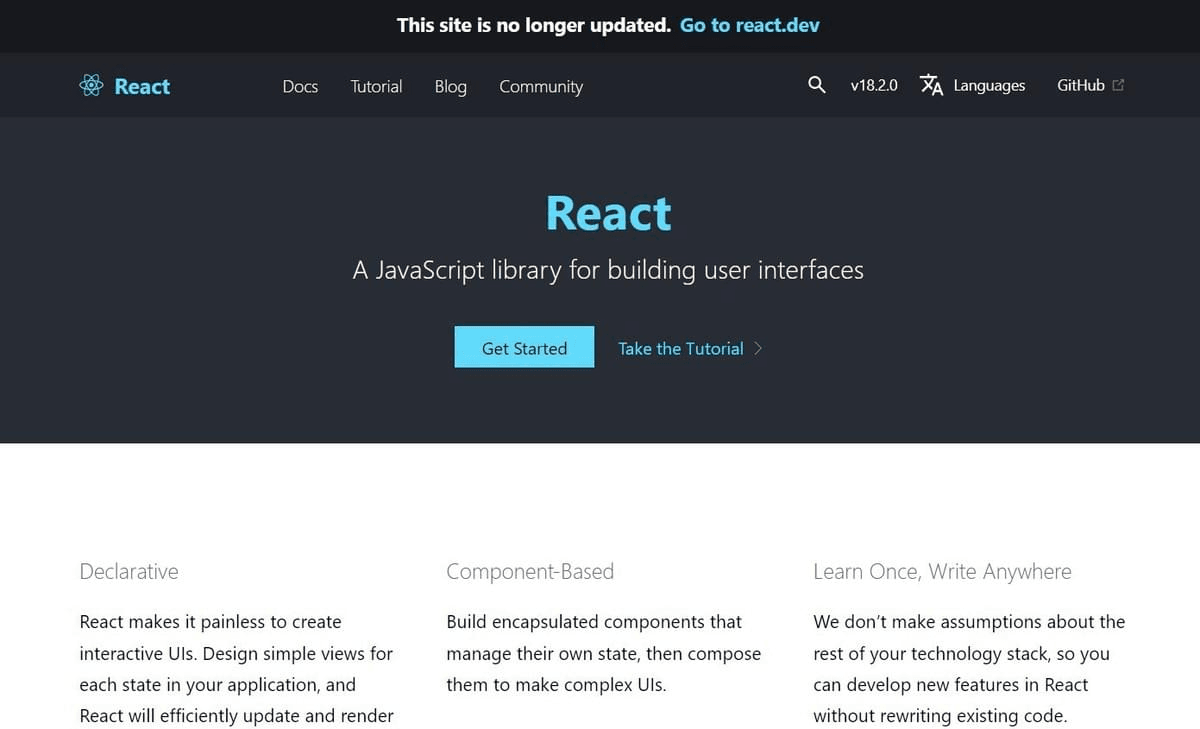The width and height of the screenshot is (1200, 729).
Task: Click the Declarative feature heading
Action: tap(129, 571)
